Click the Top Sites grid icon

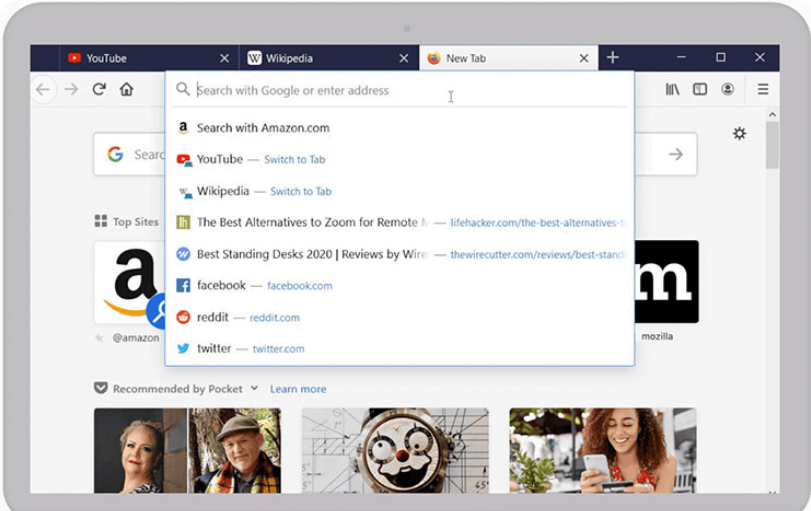(101, 221)
